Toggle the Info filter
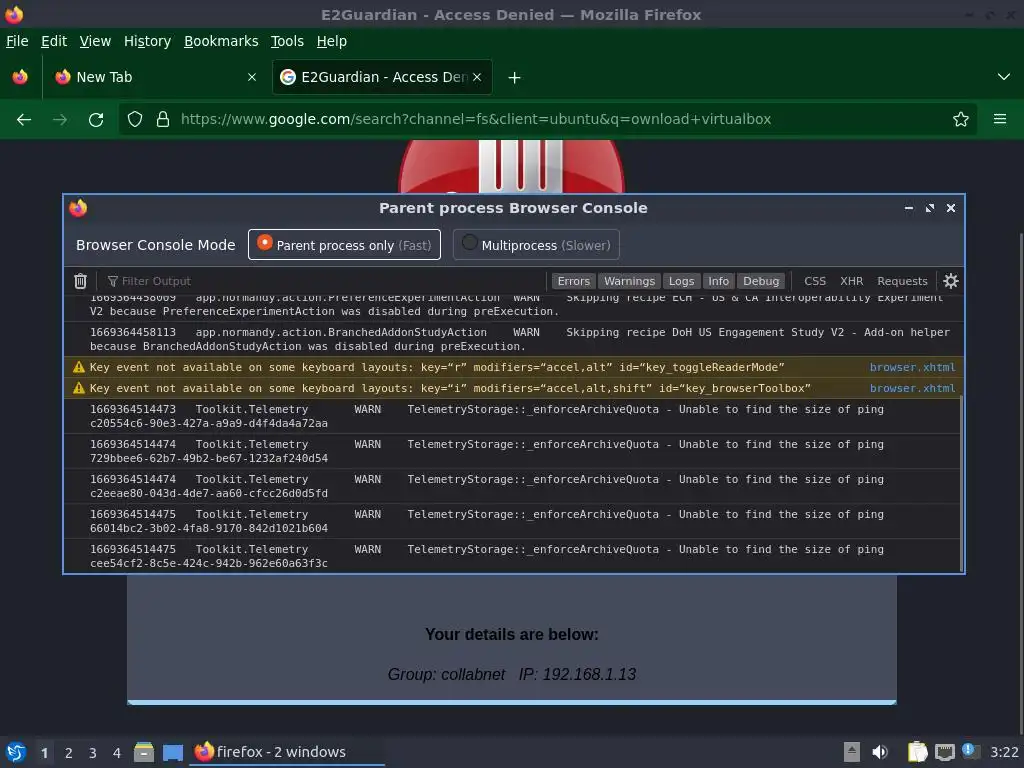Image resolution: width=1024 pixels, height=768 pixels. [x=718, y=281]
